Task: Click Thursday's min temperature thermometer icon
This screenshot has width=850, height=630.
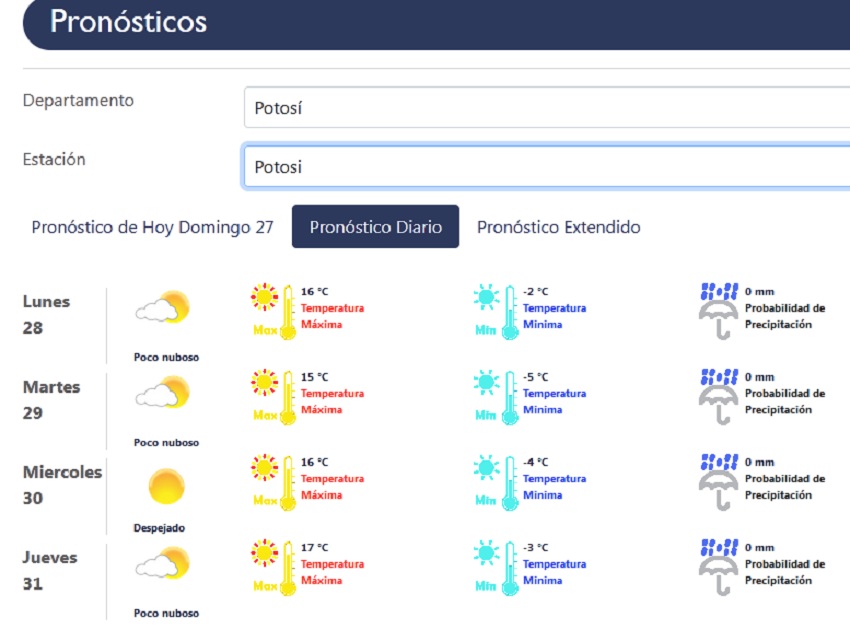Action: (x=496, y=567)
